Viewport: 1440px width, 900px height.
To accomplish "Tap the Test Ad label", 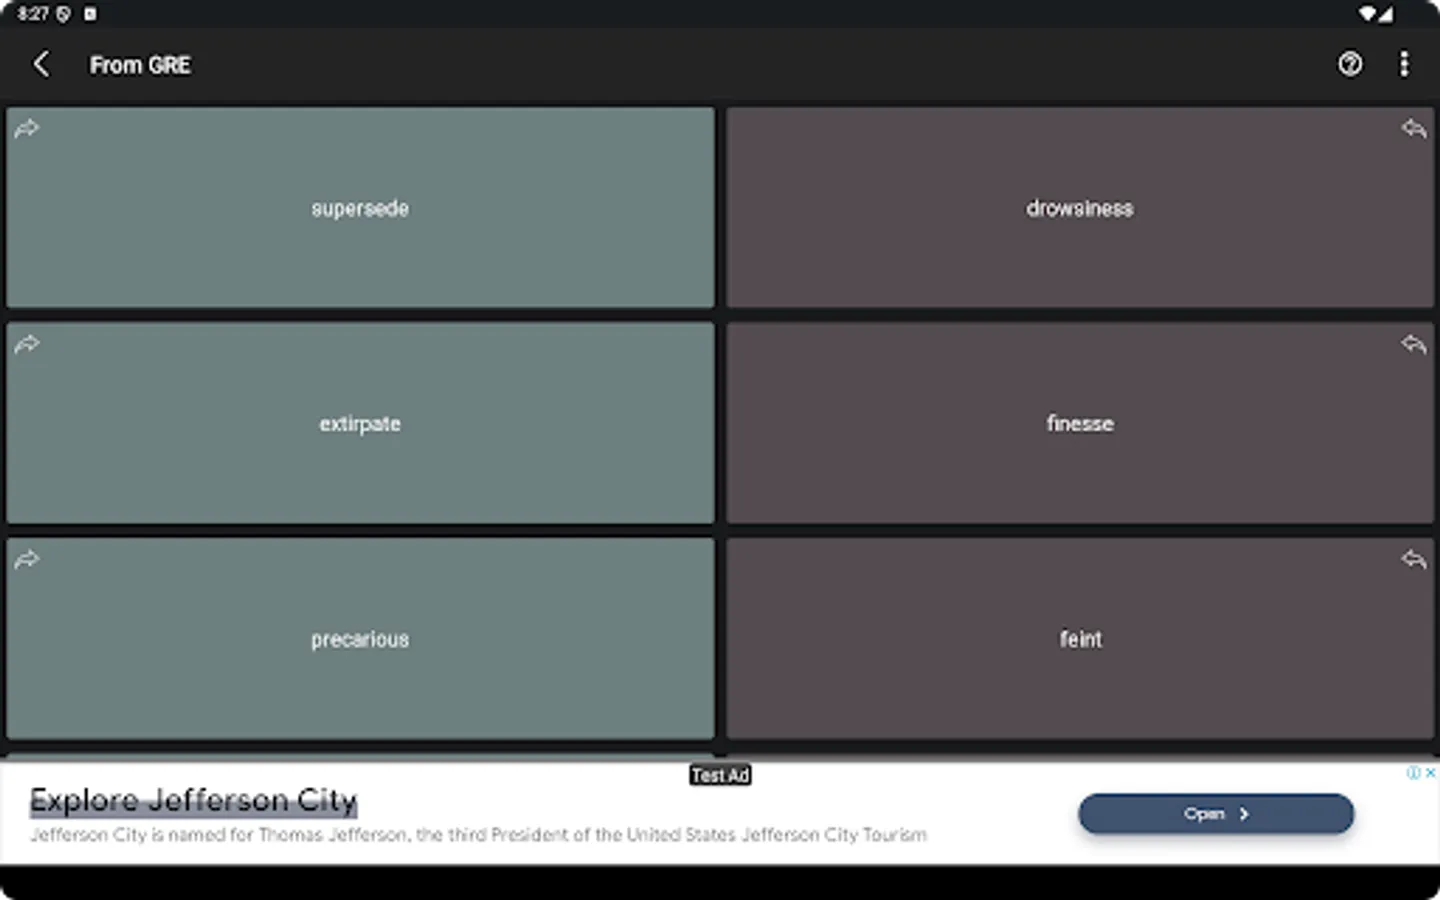I will pos(720,774).
